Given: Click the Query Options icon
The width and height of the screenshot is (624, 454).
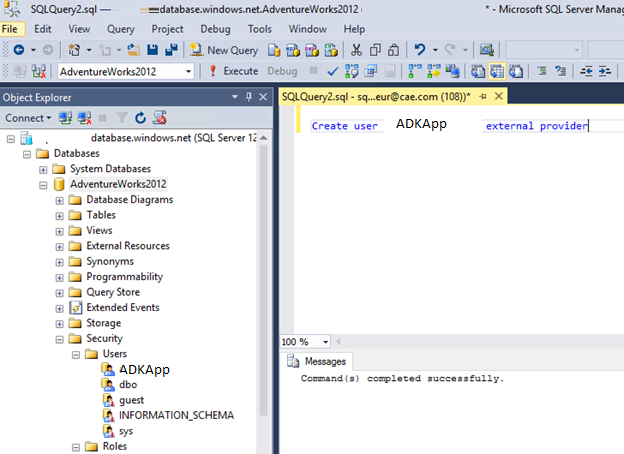Looking at the screenshot, I should click(370, 72).
